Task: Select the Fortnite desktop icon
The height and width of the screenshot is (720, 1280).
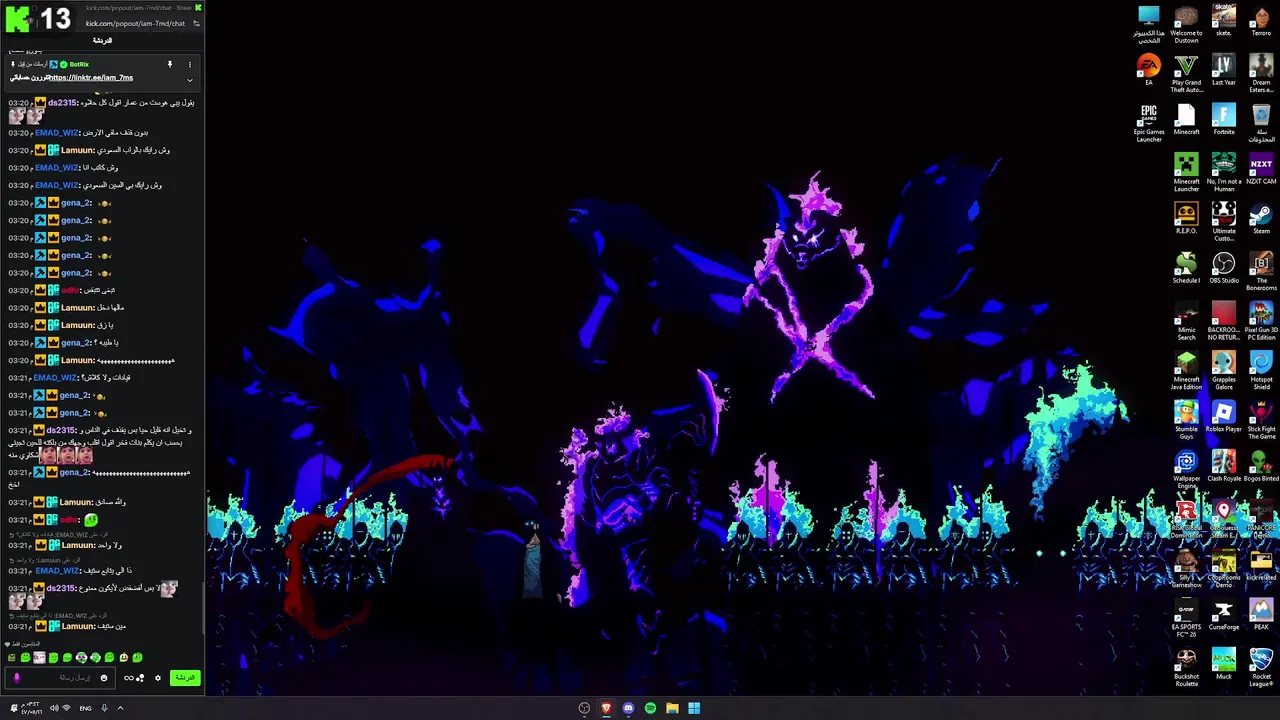Action: [1224, 119]
